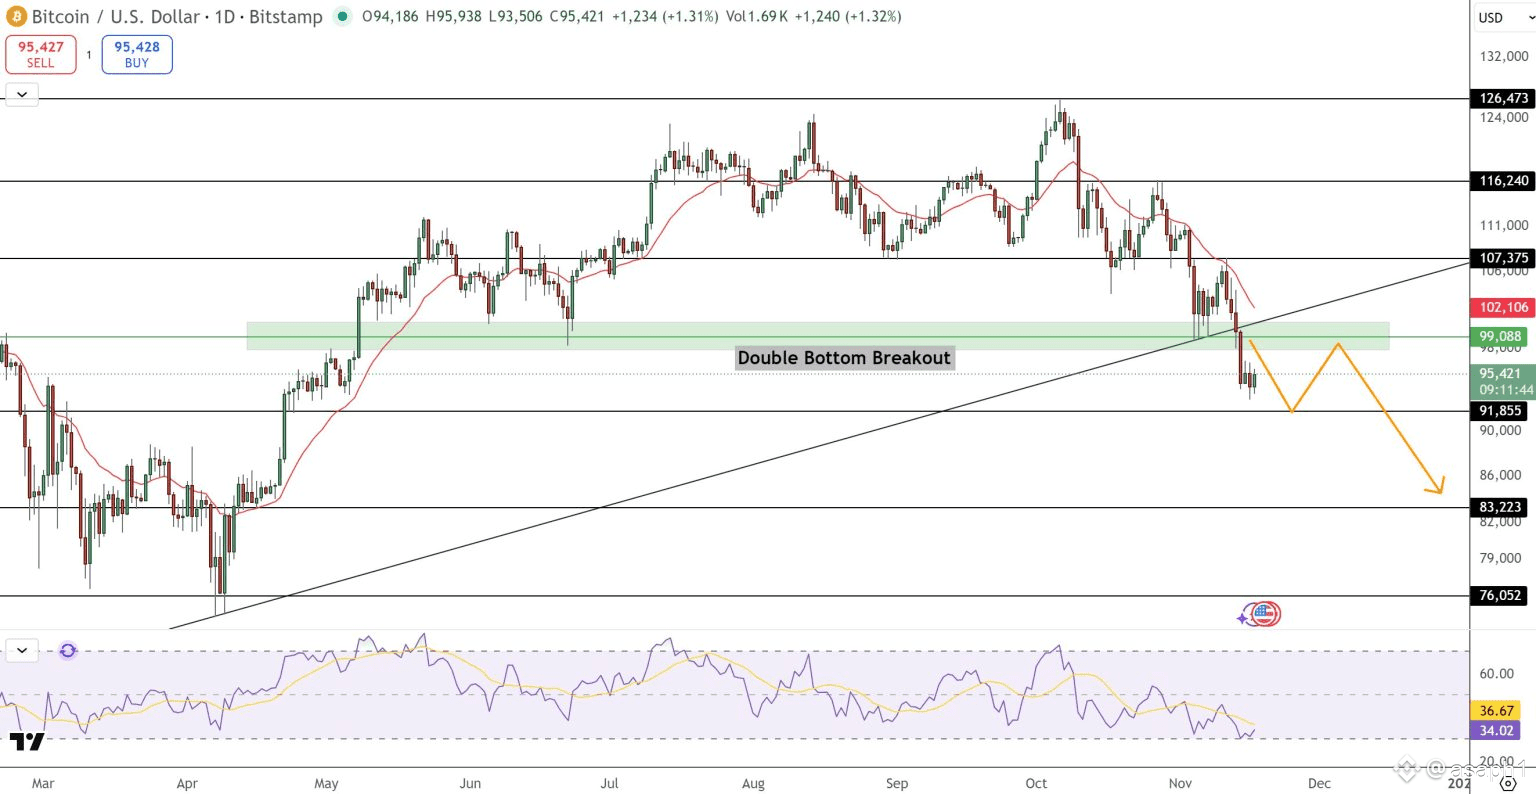
Task: Click the 95,428 BUY button
Action: 137,54
